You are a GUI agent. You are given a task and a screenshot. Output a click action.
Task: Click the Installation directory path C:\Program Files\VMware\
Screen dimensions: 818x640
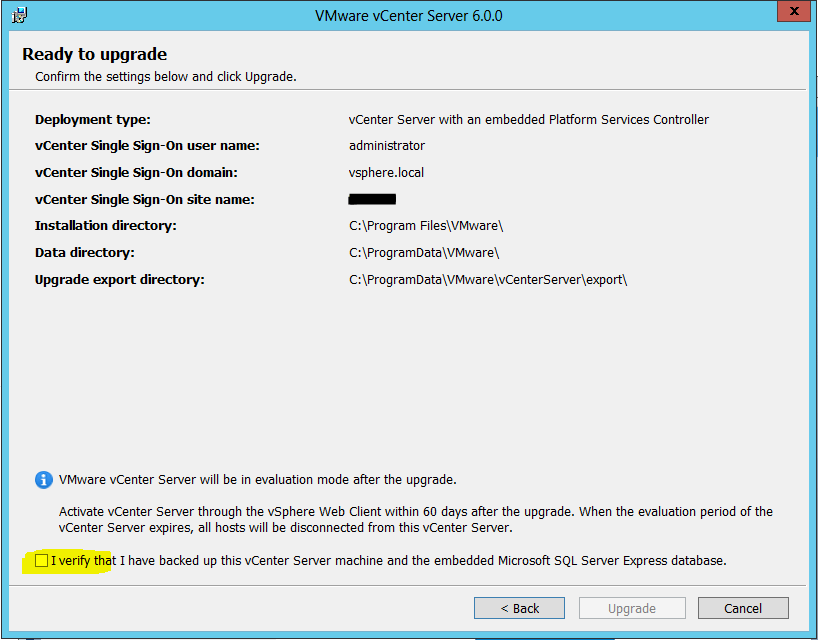click(426, 226)
